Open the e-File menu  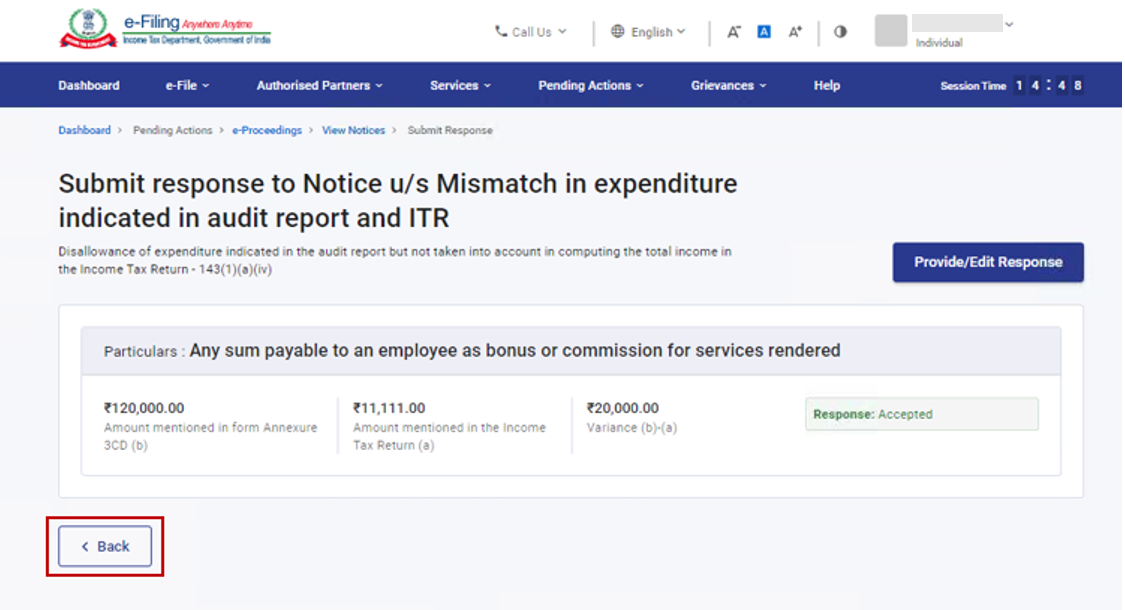187,86
